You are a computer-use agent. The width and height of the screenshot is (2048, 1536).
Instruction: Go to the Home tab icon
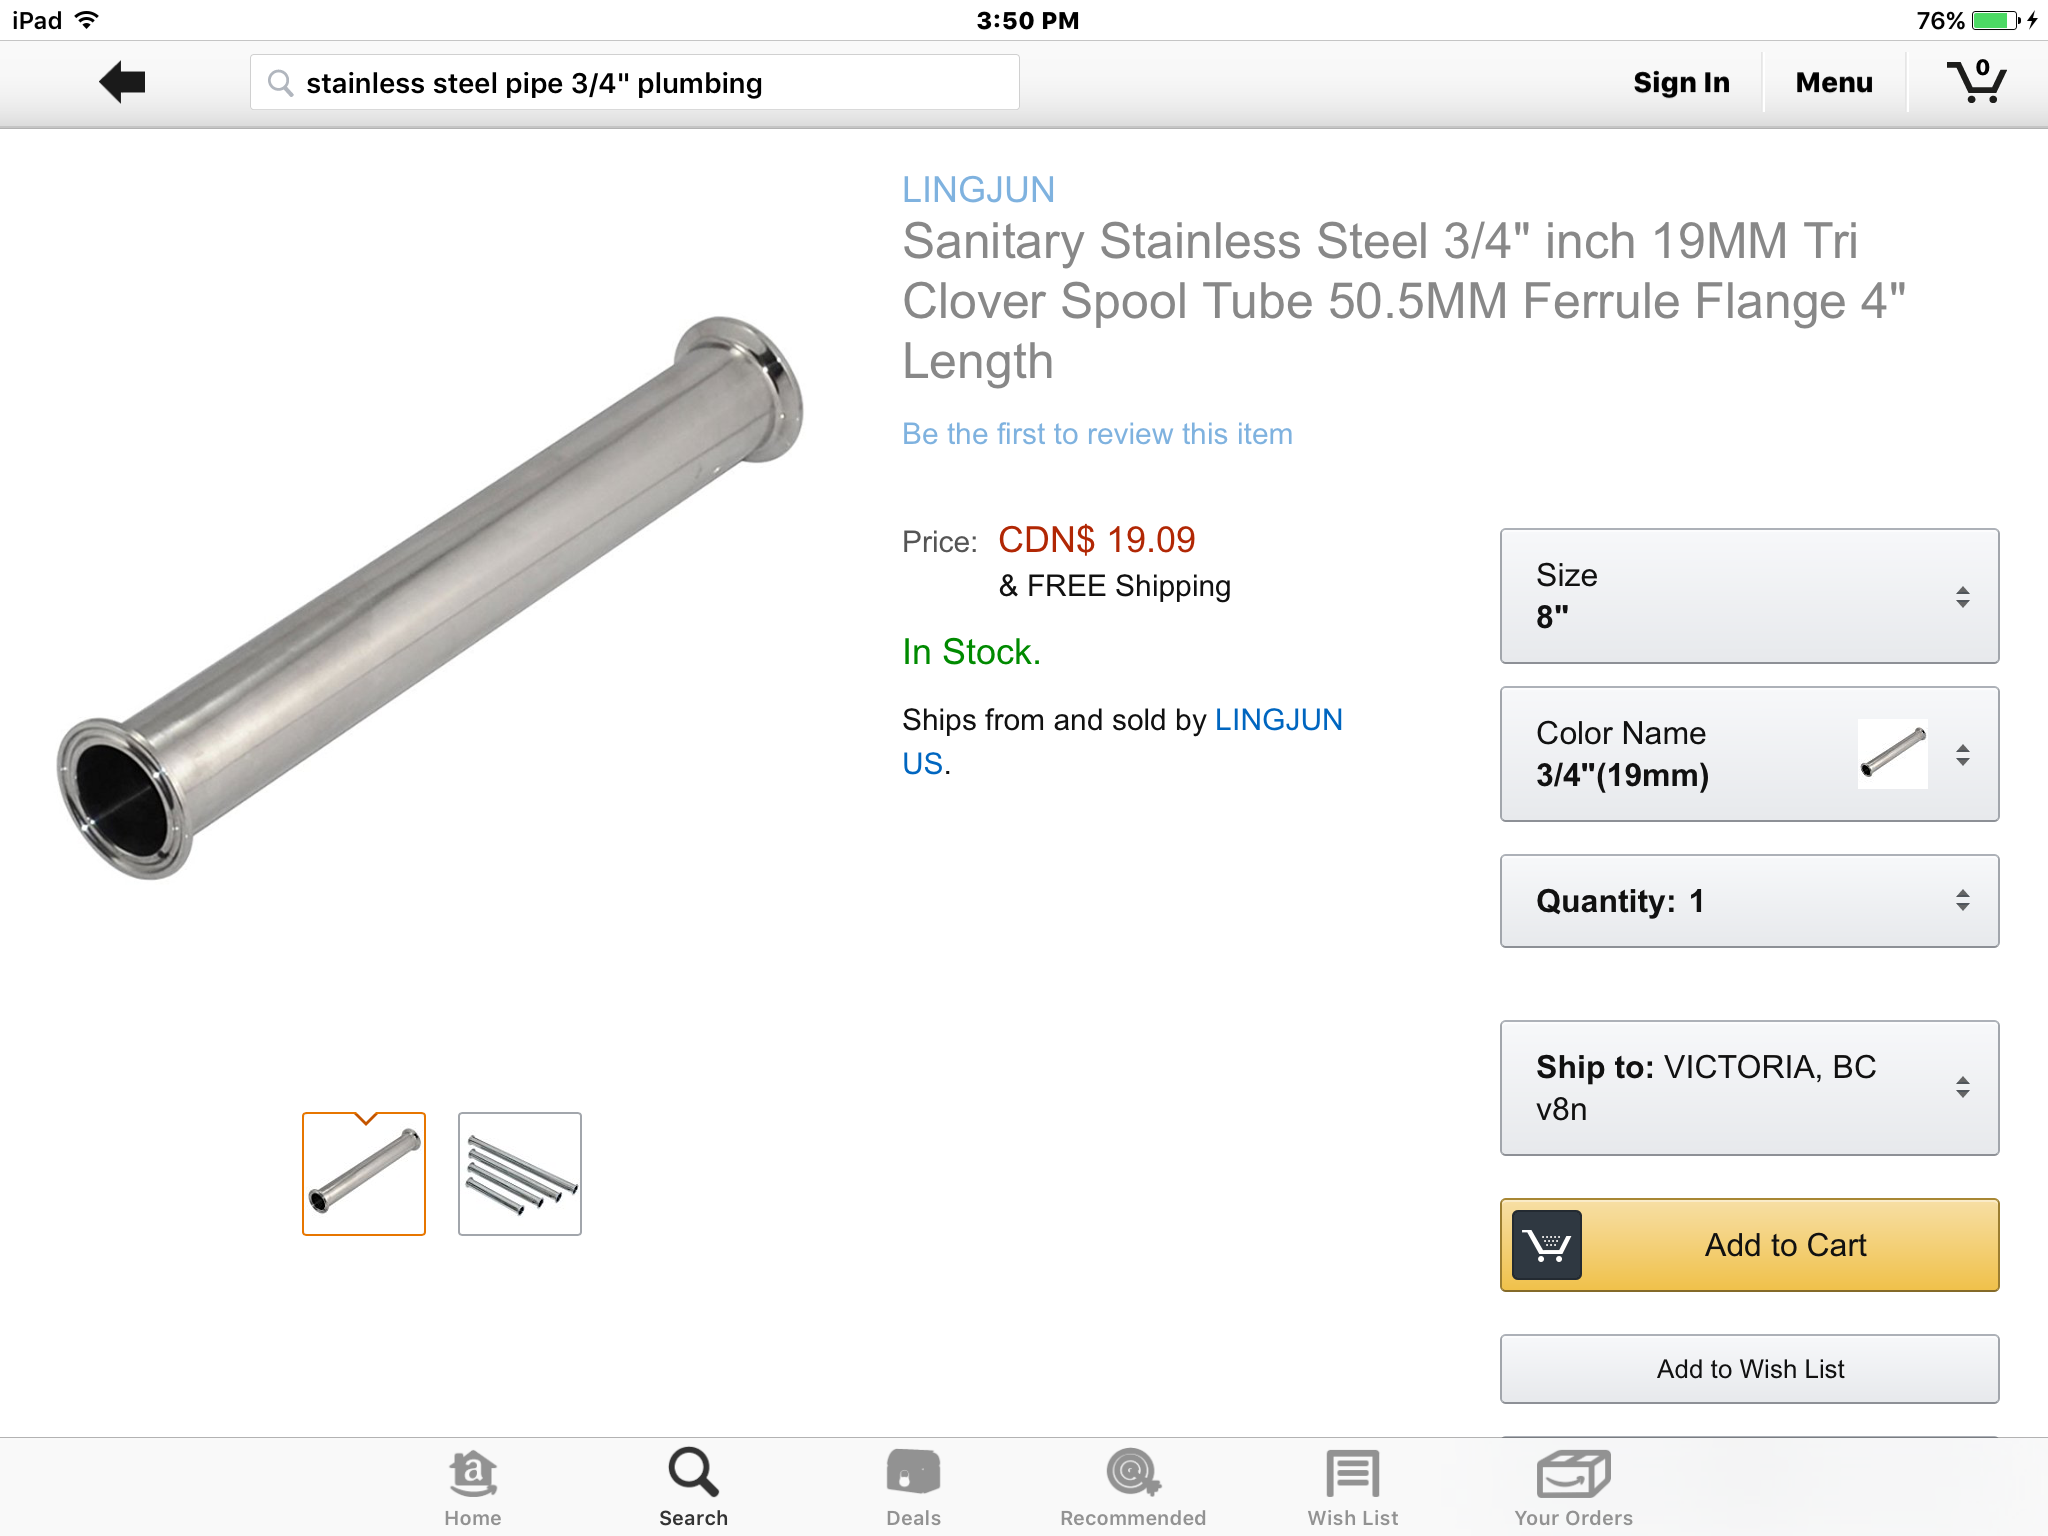(x=473, y=1474)
